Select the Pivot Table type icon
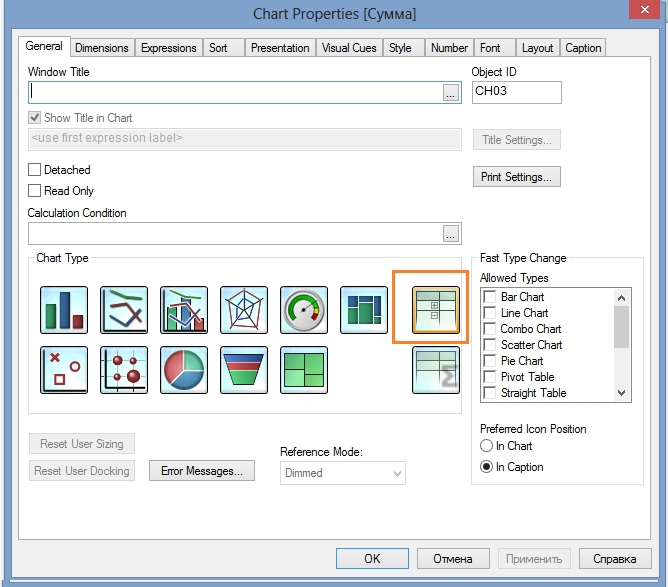Viewport: 668px width, 587px height. (436, 310)
